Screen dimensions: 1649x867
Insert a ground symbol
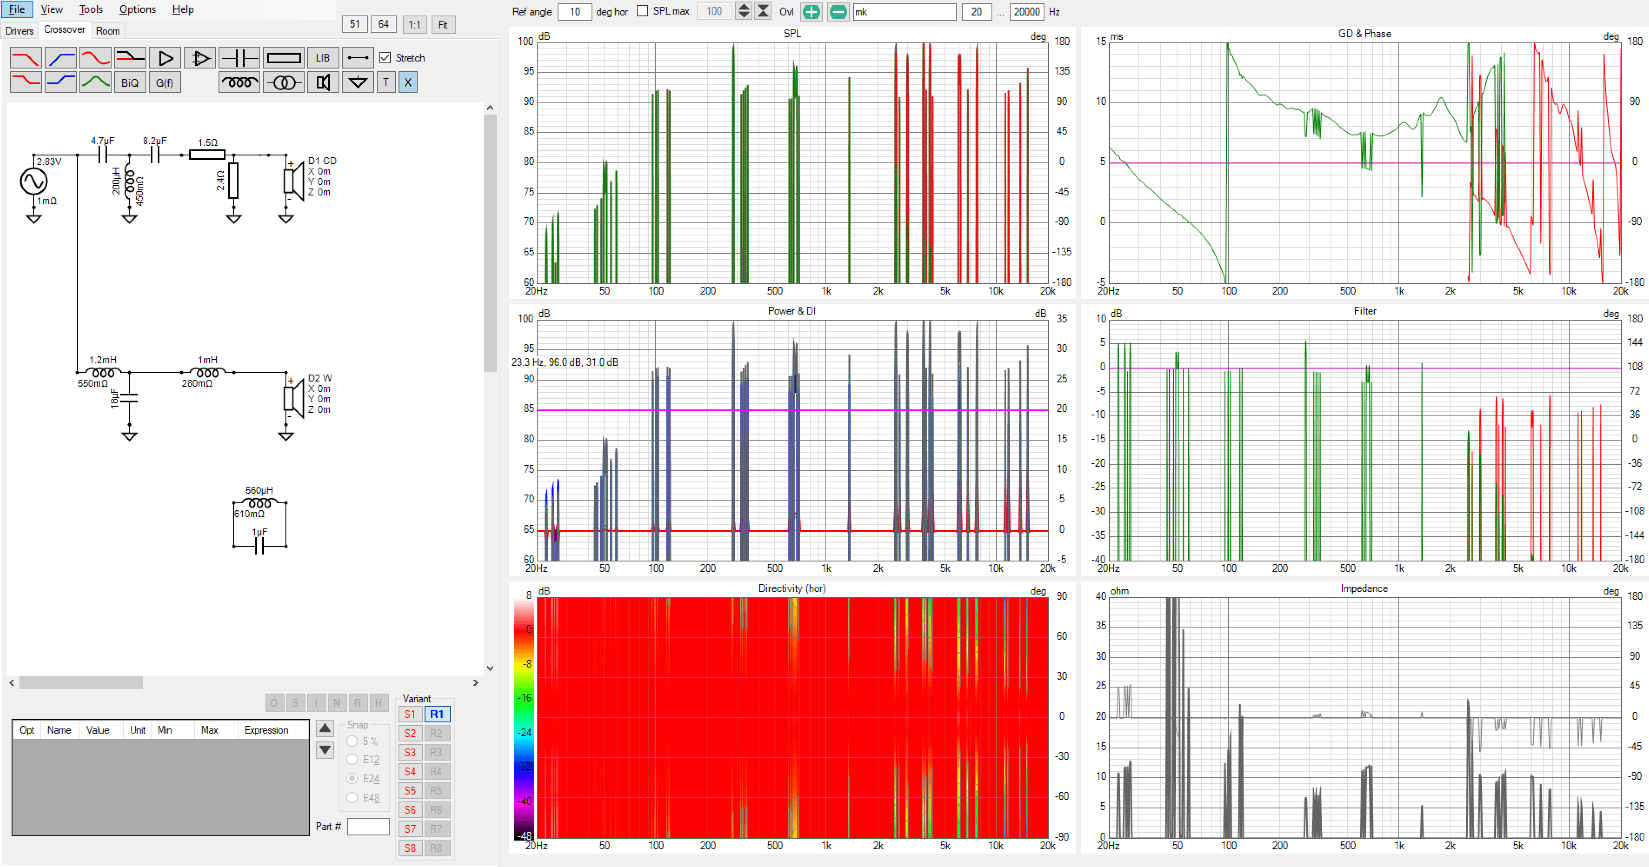point(358,82)
